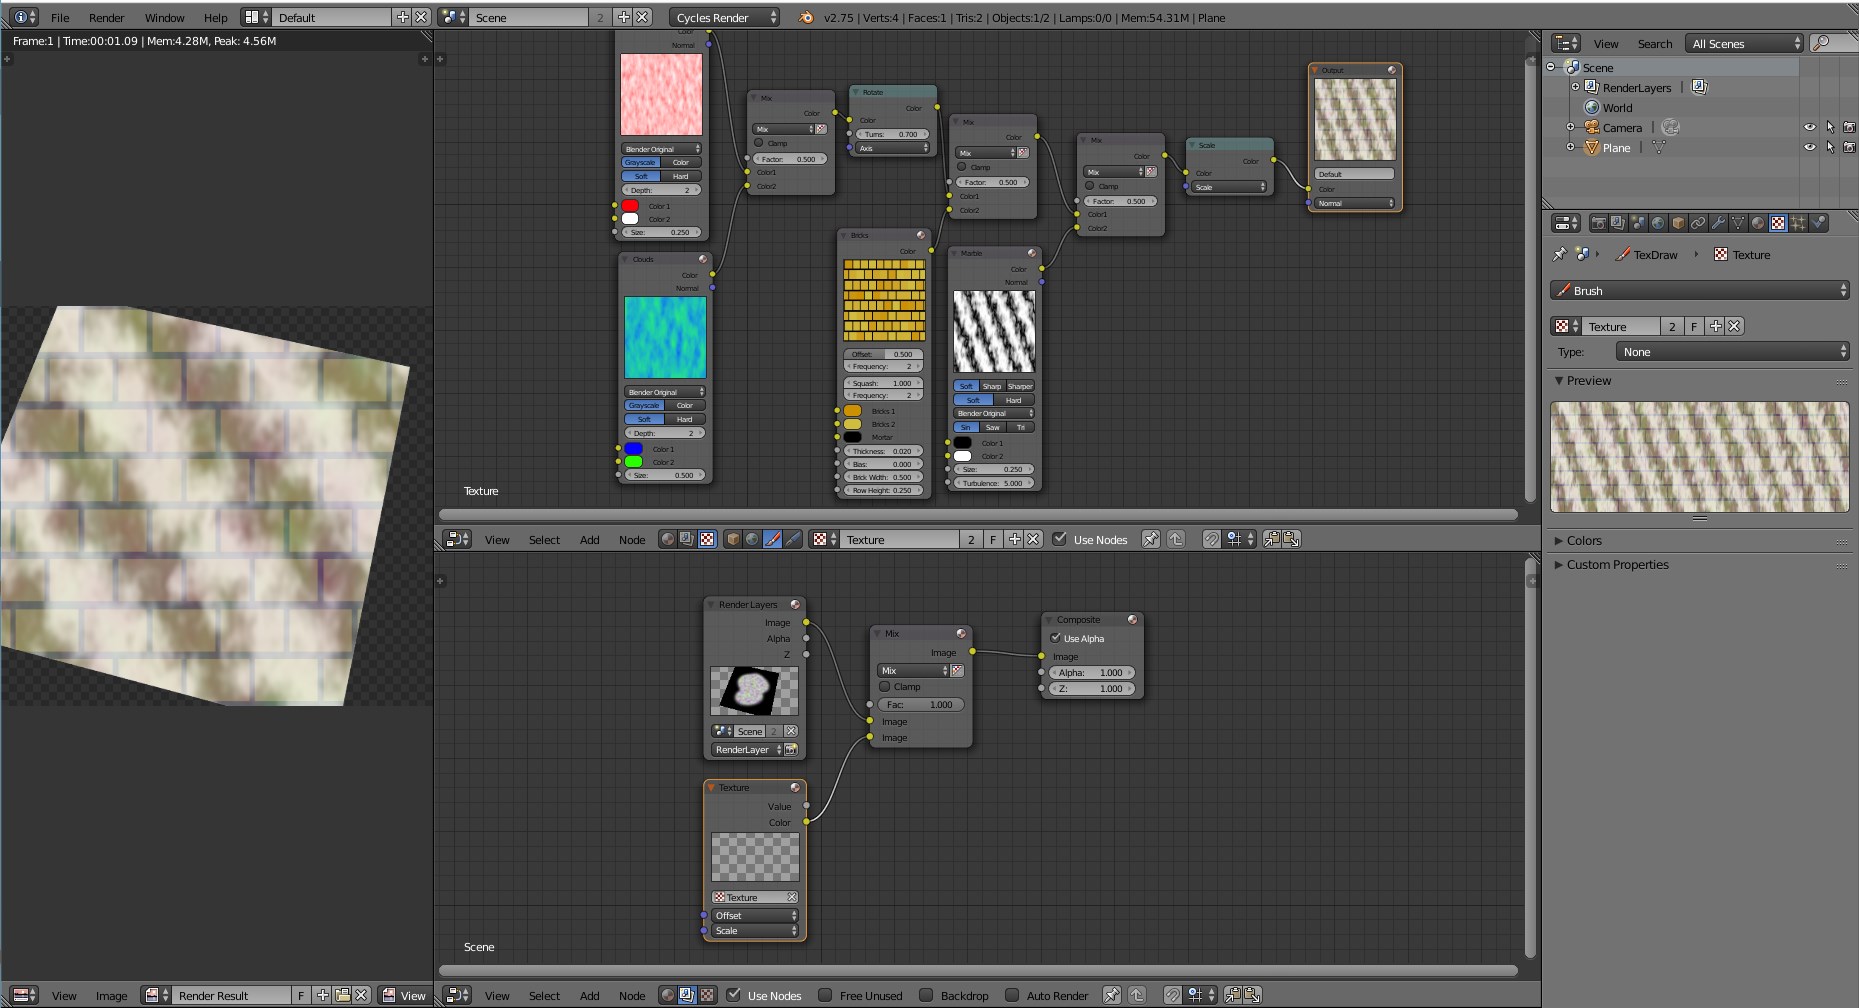Select Brush texture type in texture node header
This screenshot has width=1859, height=1008.
pyautogui.click(x=772, y=539)
